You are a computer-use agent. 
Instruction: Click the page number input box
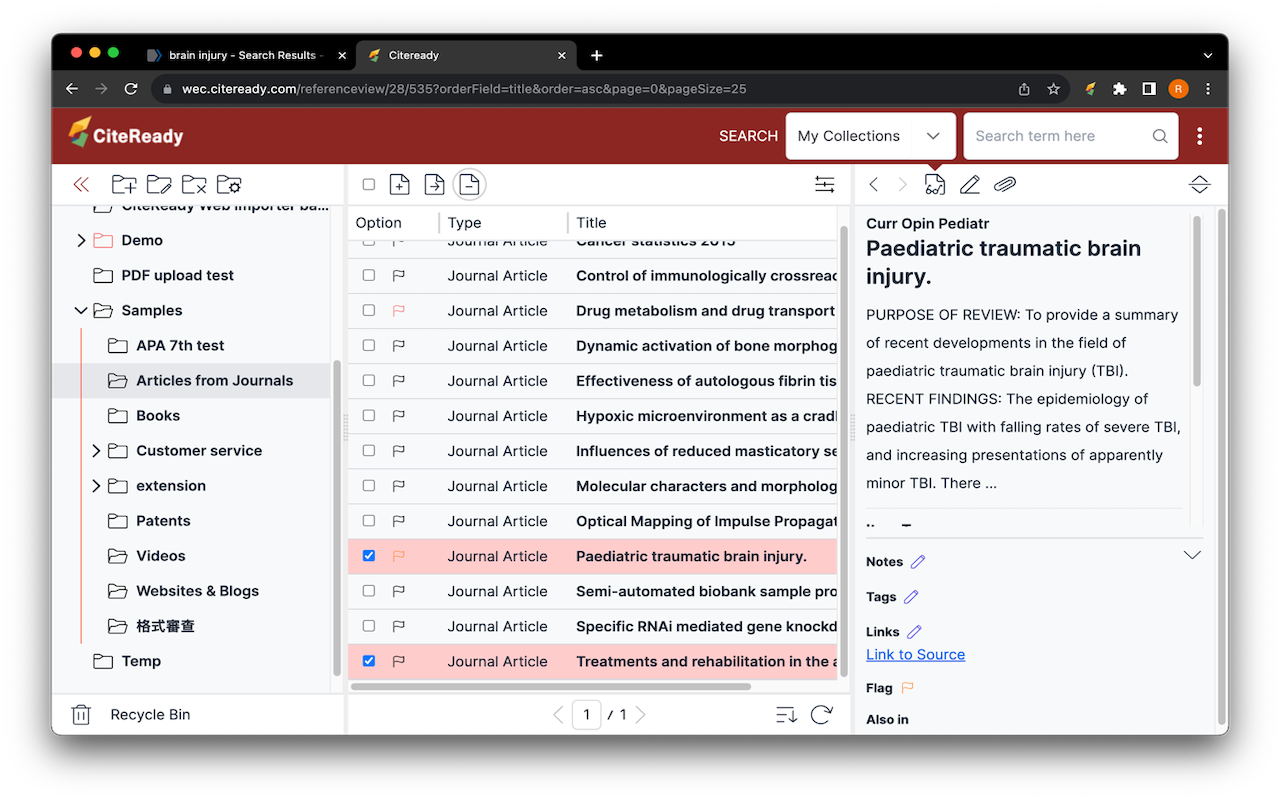point(586,715)
